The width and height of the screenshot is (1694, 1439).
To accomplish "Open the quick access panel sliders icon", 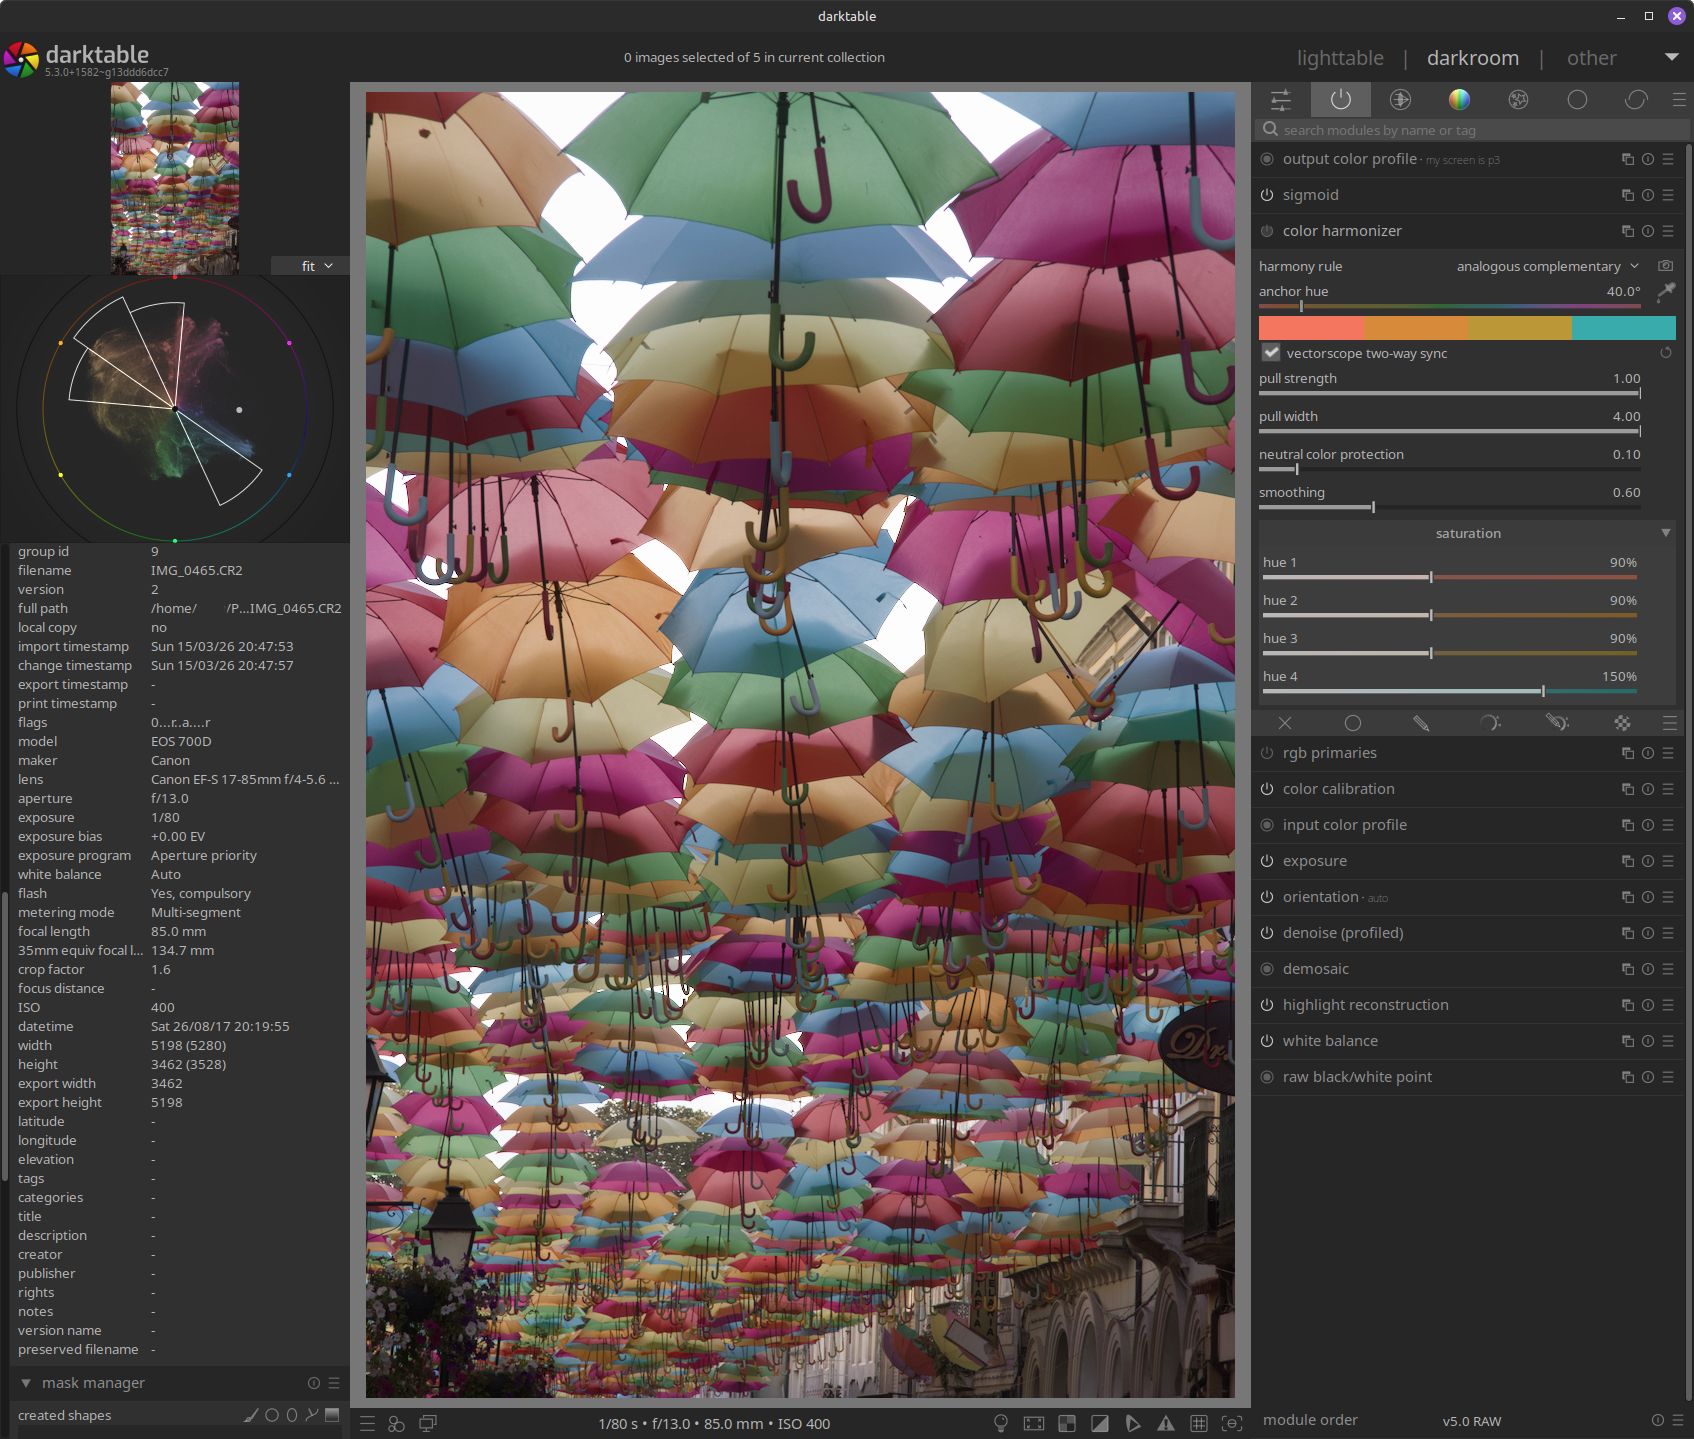I will pos(1281,99).
